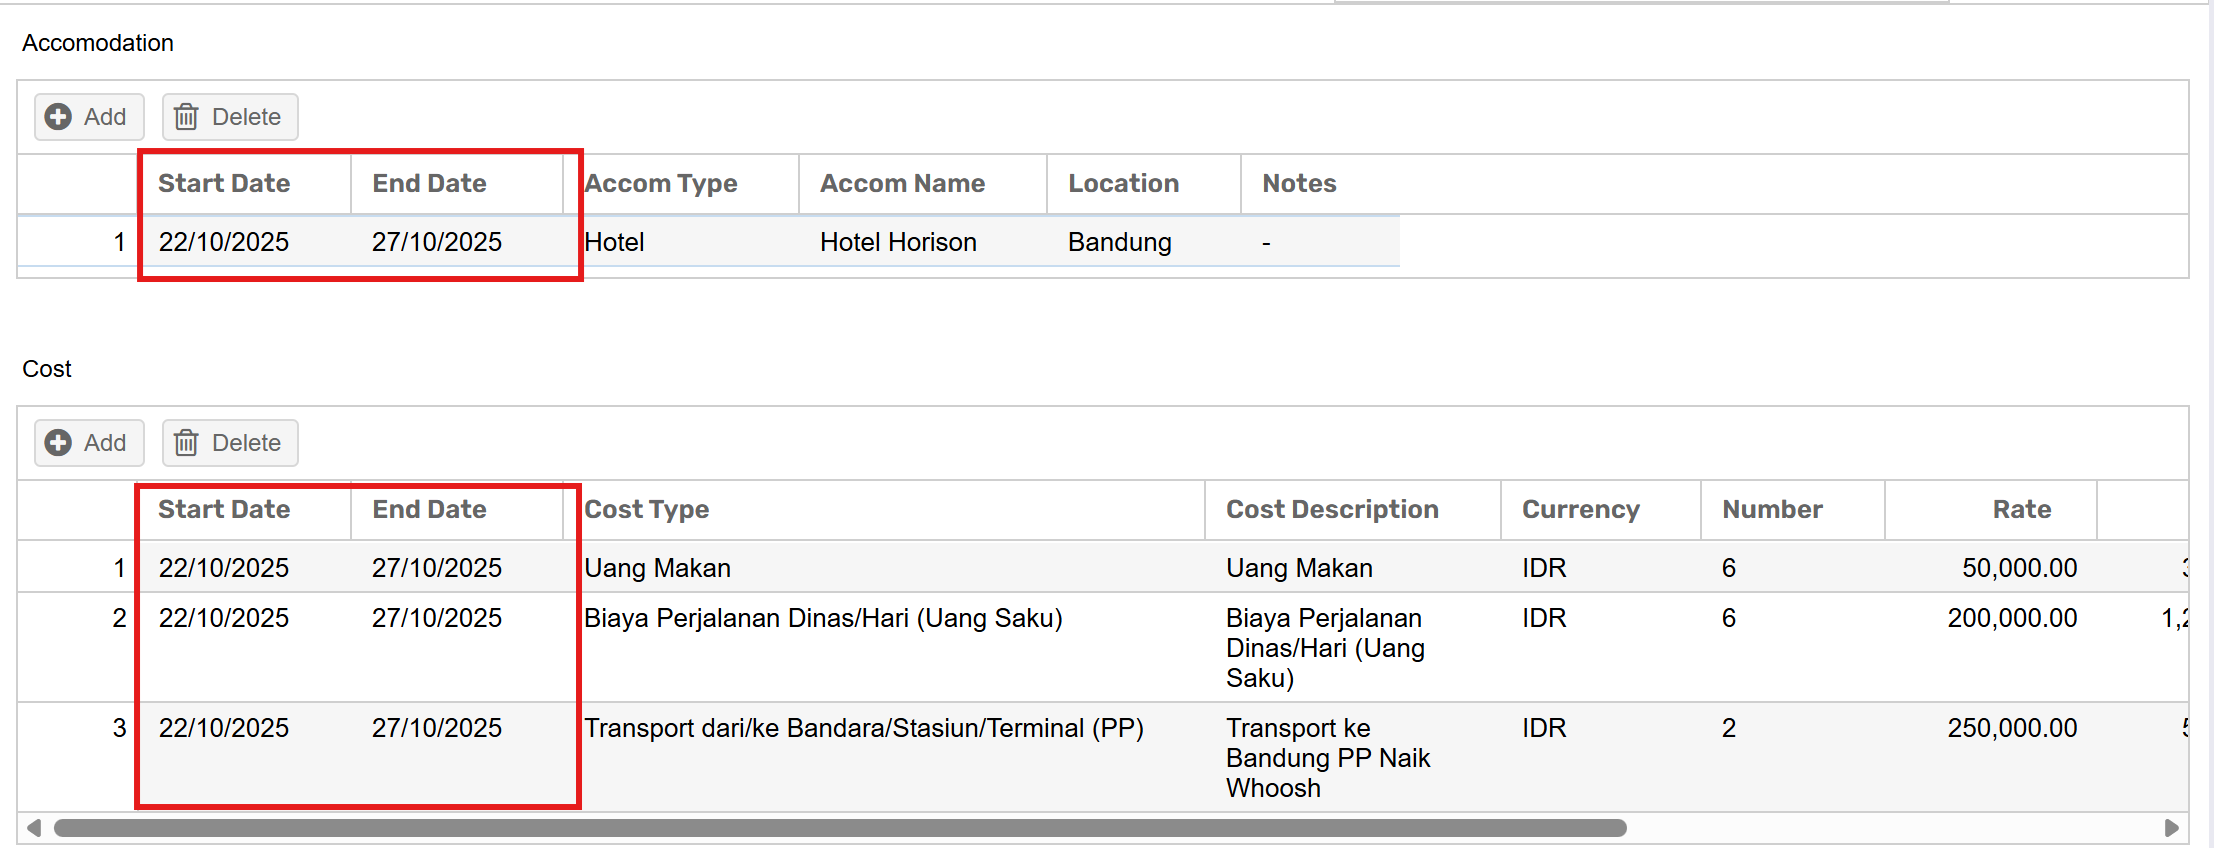2214x848 pixels.
Task: Select the Biaya Perjalanan Dinas/Hari cost type row
Action: tap(823, 619)
